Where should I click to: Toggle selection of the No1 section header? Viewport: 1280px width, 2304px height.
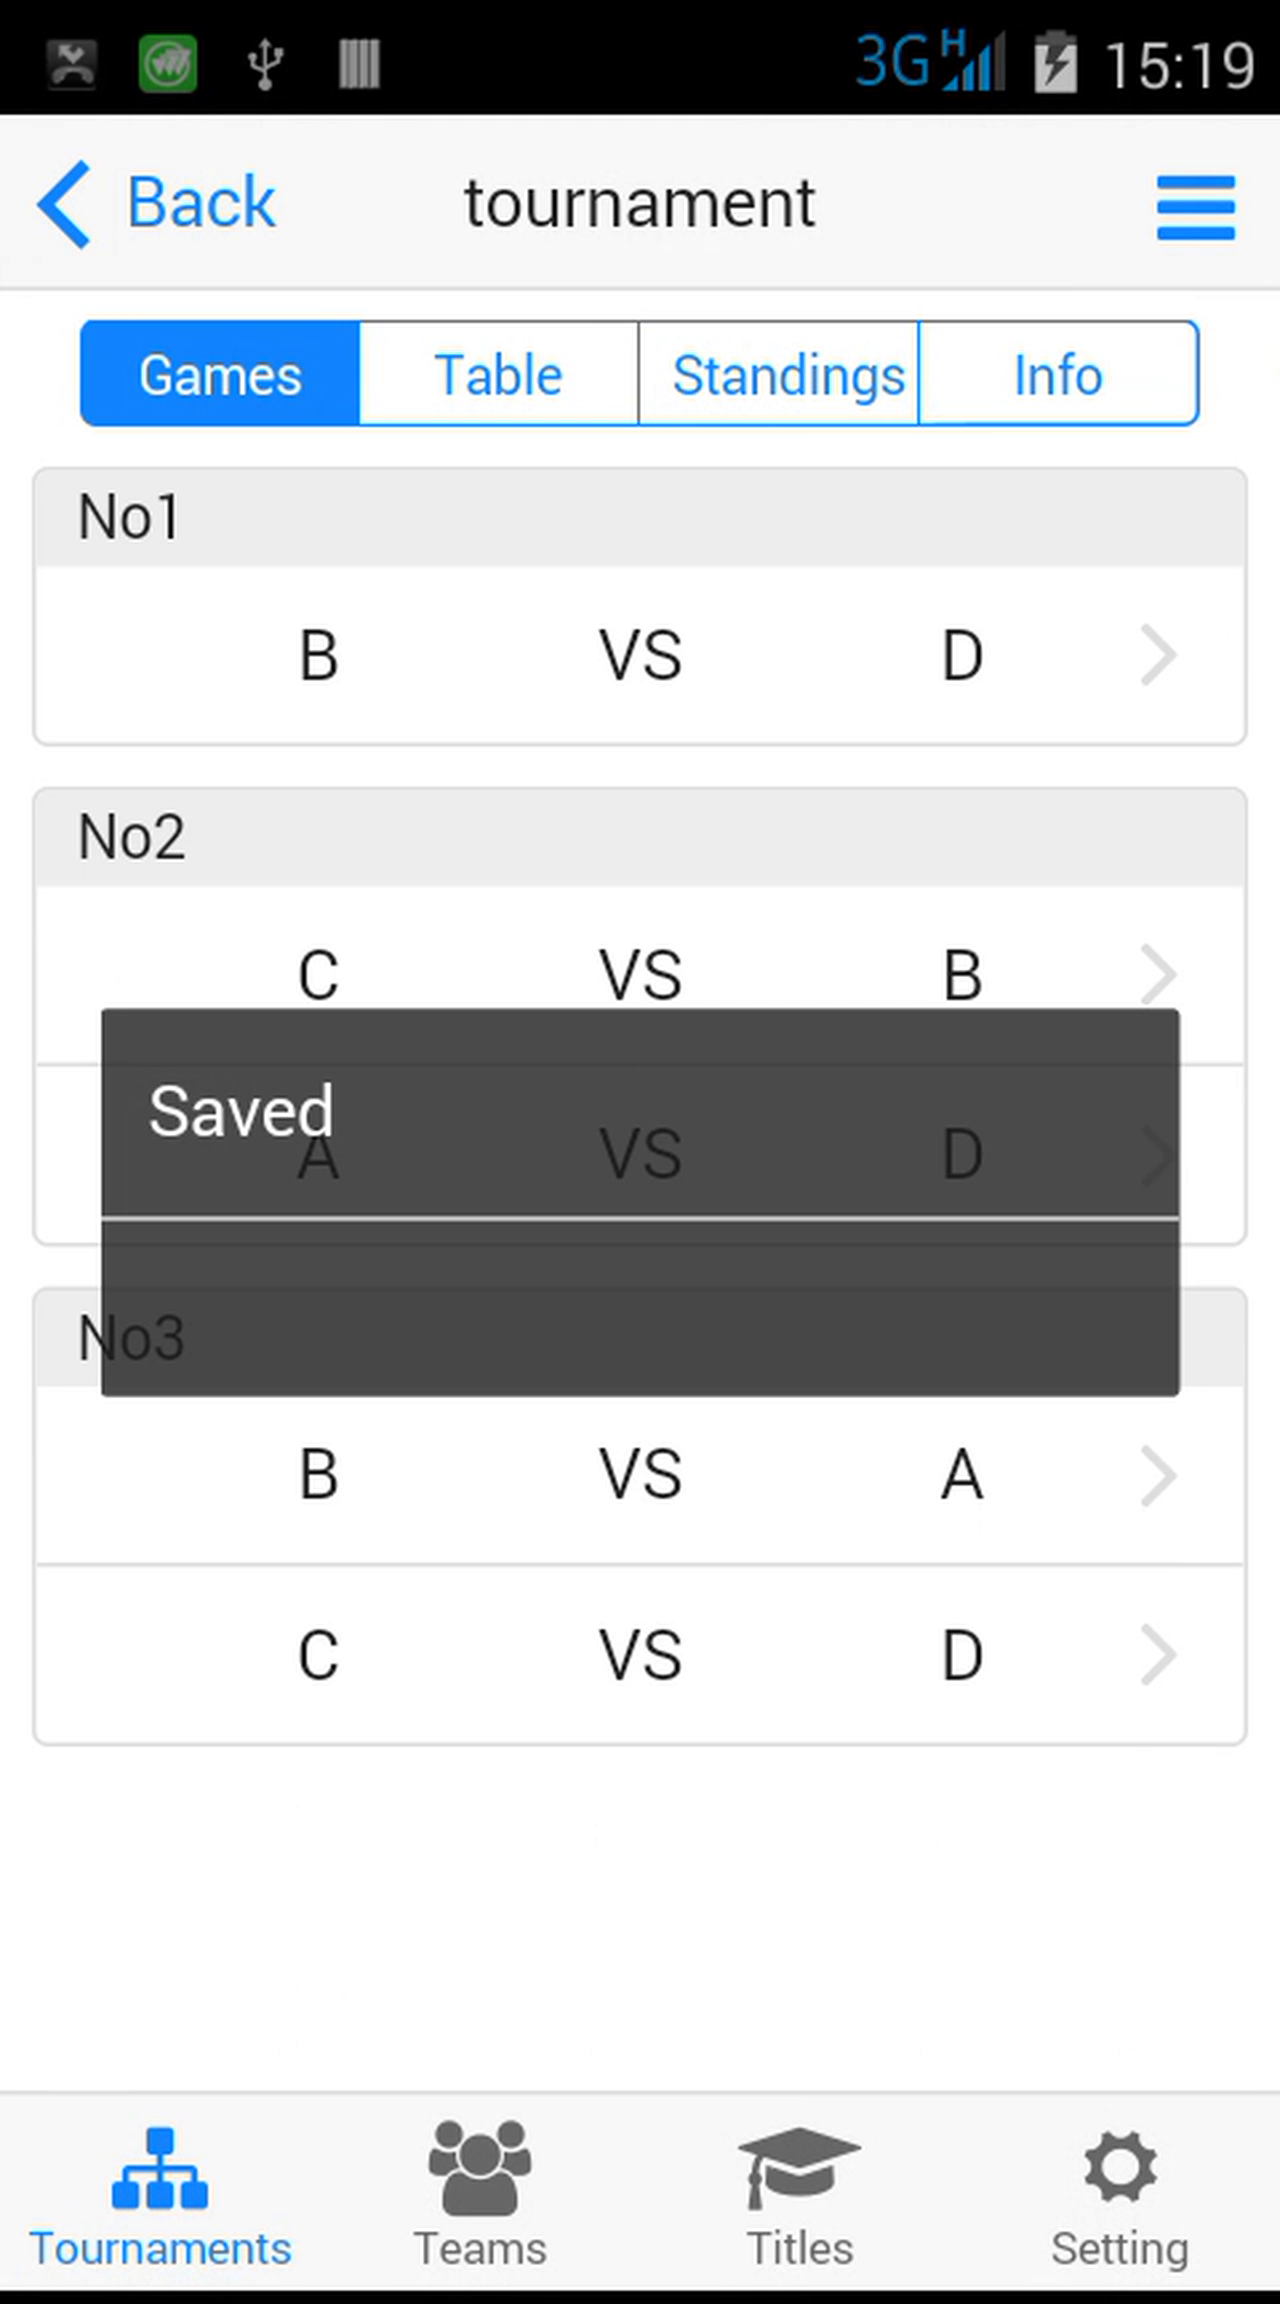tap(640, 516)
